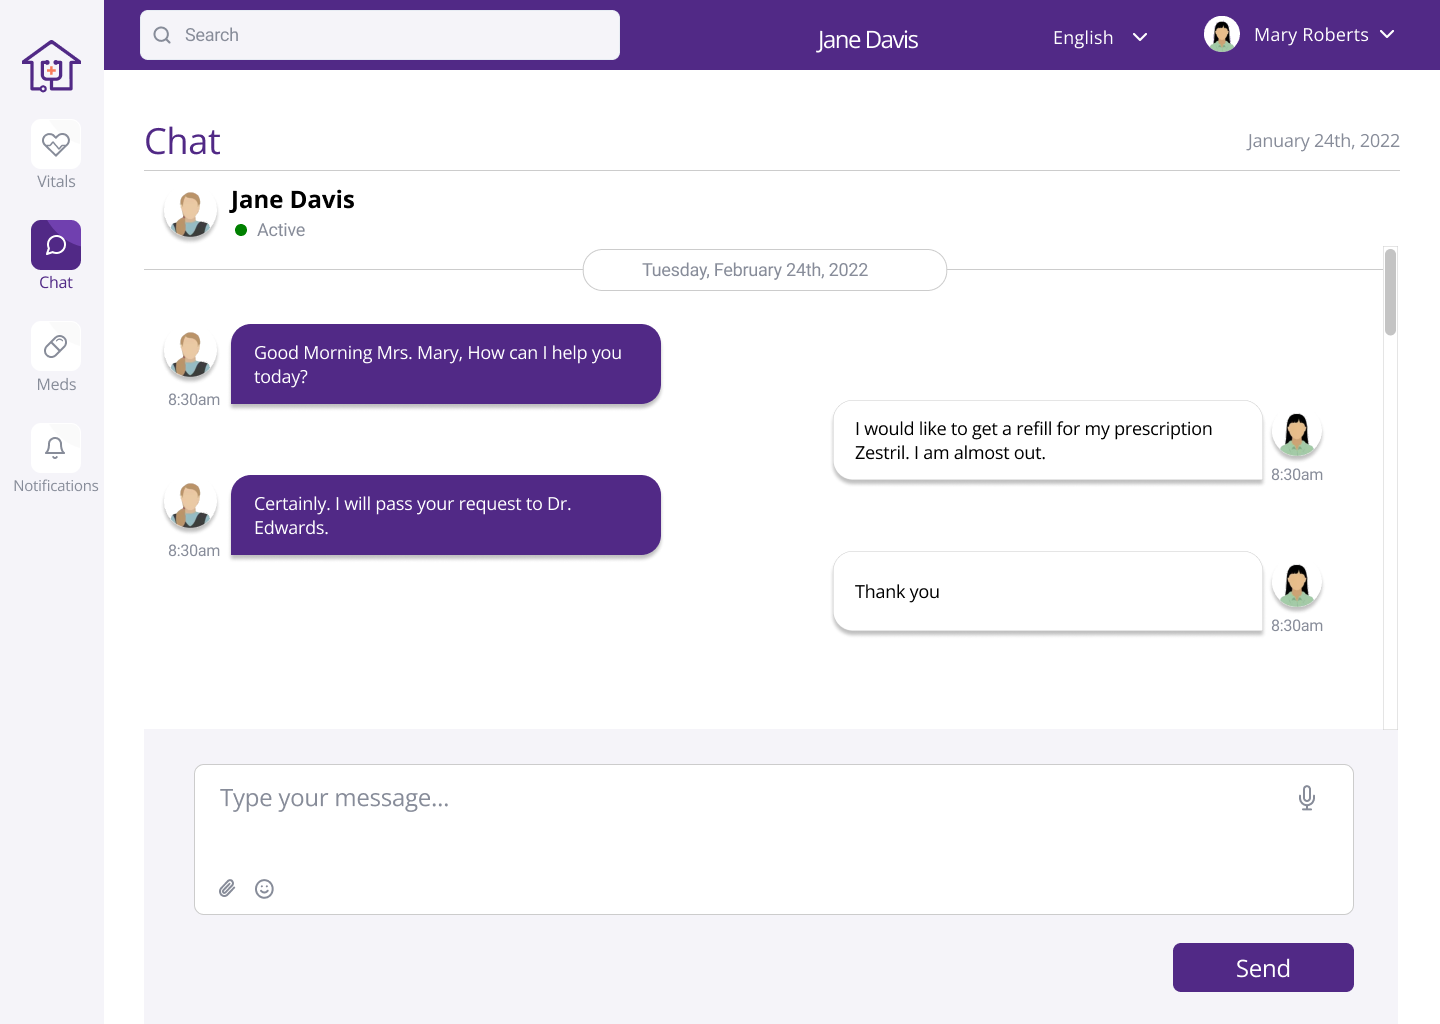Click Jane Davis's name above the conversation

tap(292, 199)
